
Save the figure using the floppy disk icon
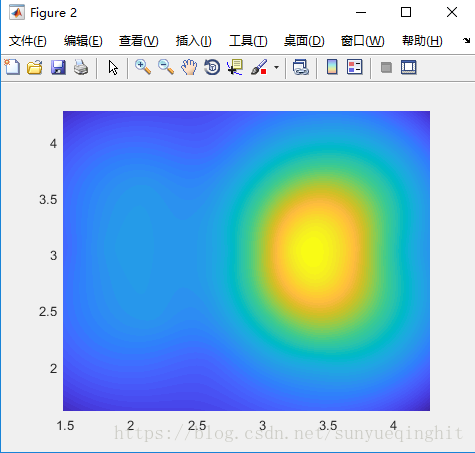58,67
